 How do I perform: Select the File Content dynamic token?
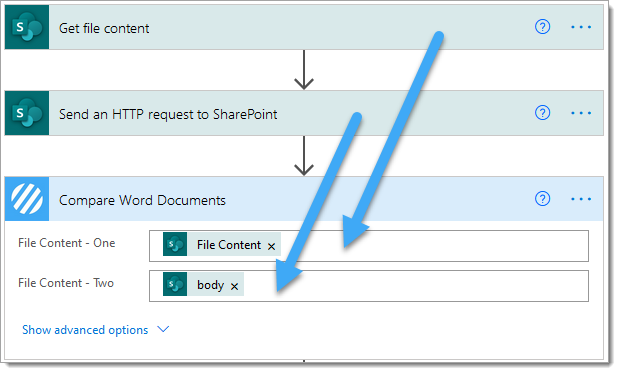221,244
